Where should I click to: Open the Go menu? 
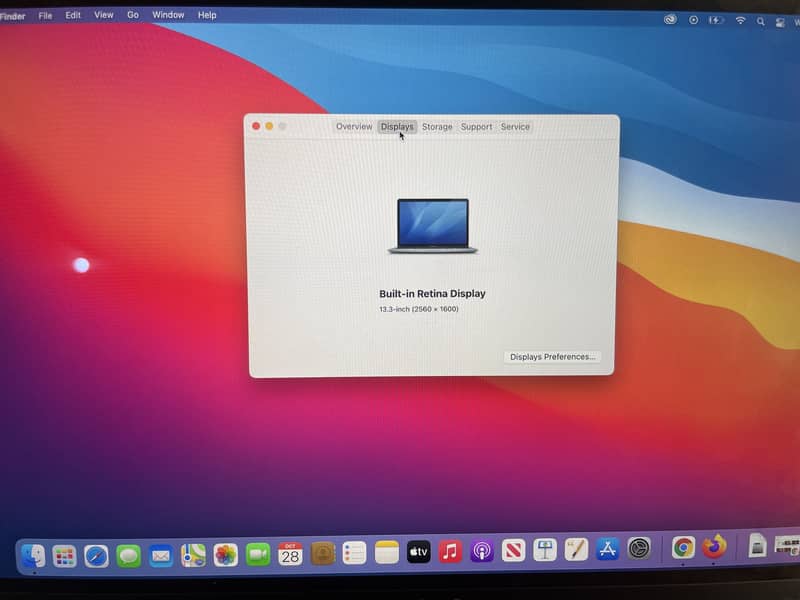133,15
